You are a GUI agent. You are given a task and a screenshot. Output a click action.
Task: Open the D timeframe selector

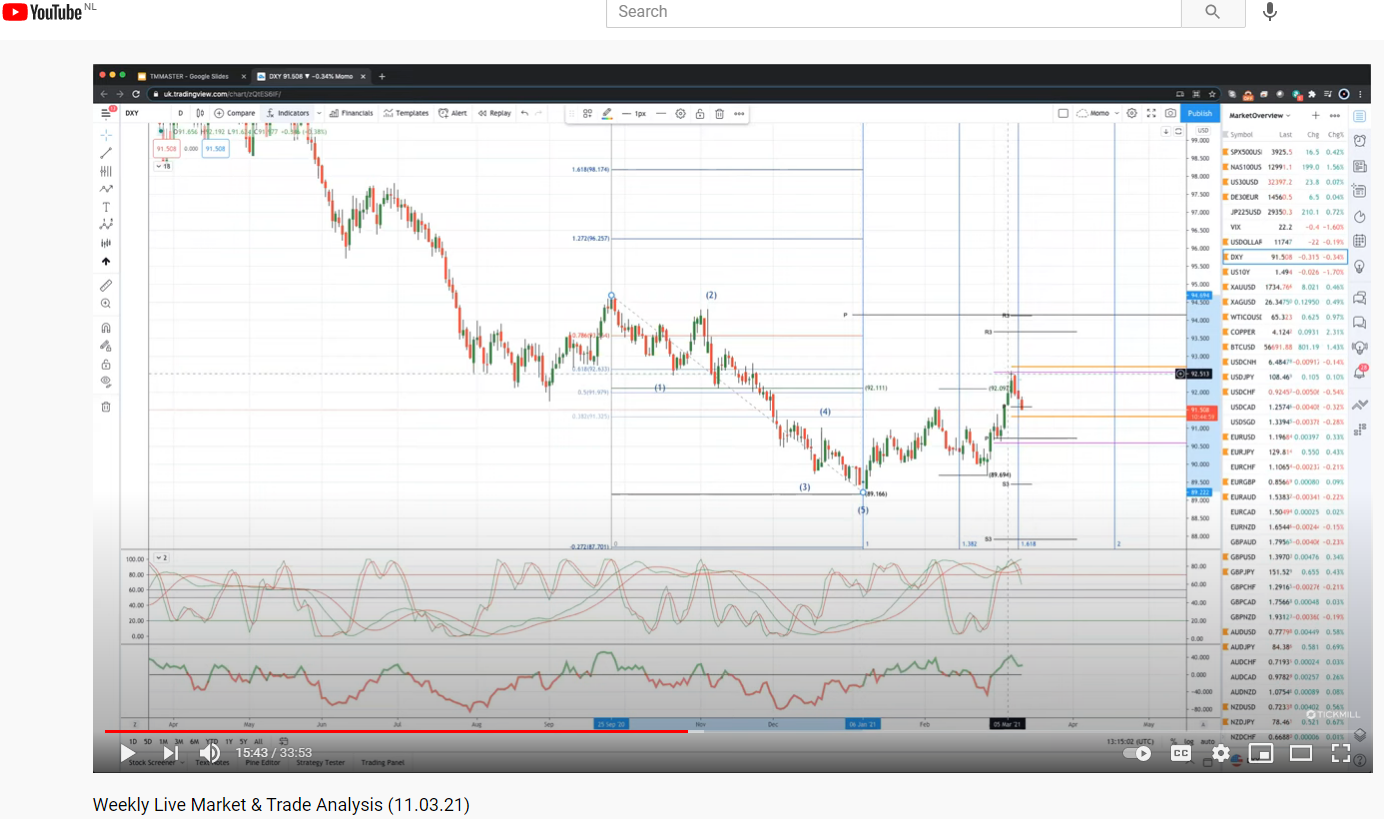(x=181, y=113)
